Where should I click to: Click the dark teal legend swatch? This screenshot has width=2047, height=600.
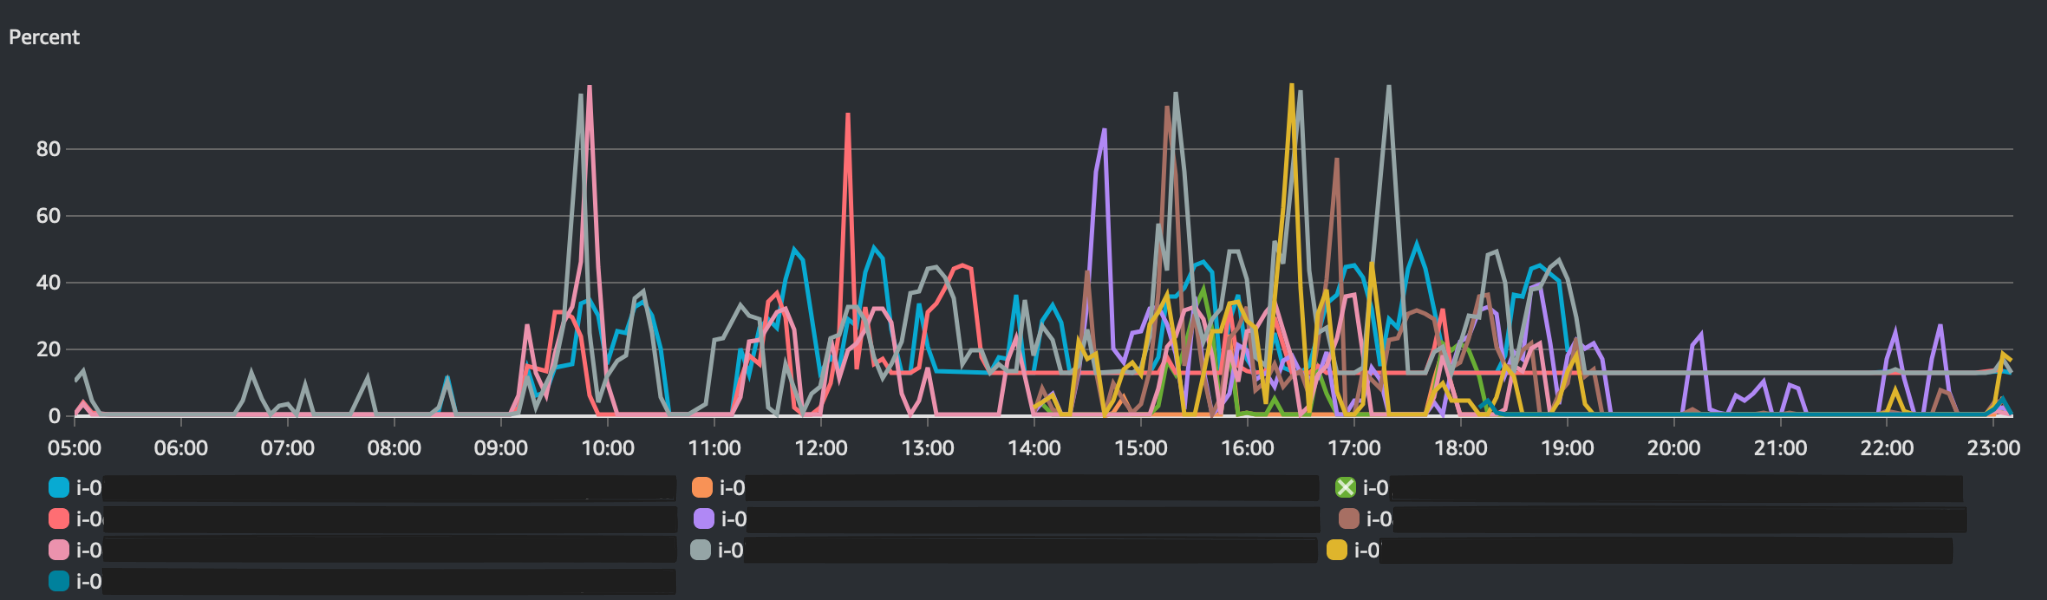59,581
